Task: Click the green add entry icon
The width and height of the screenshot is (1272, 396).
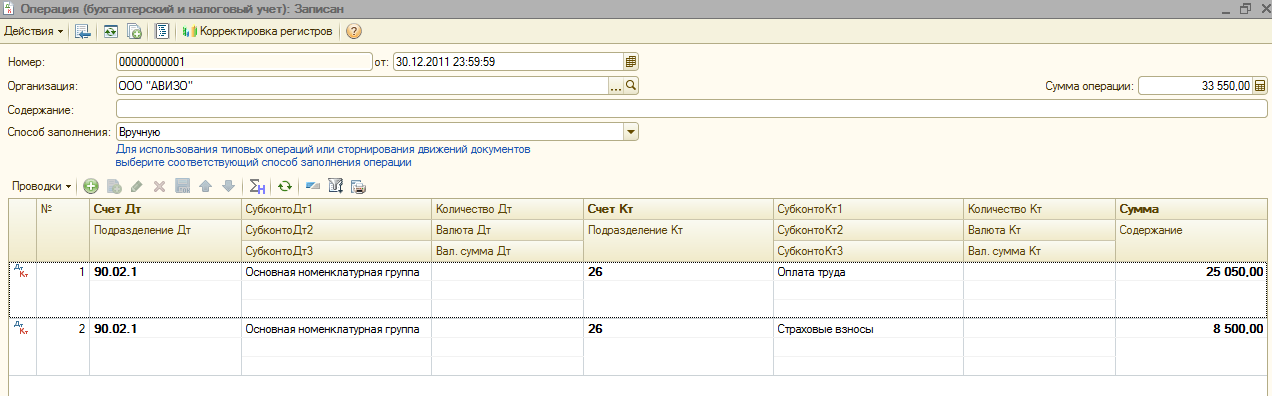Action: click(x=90, y=186)
